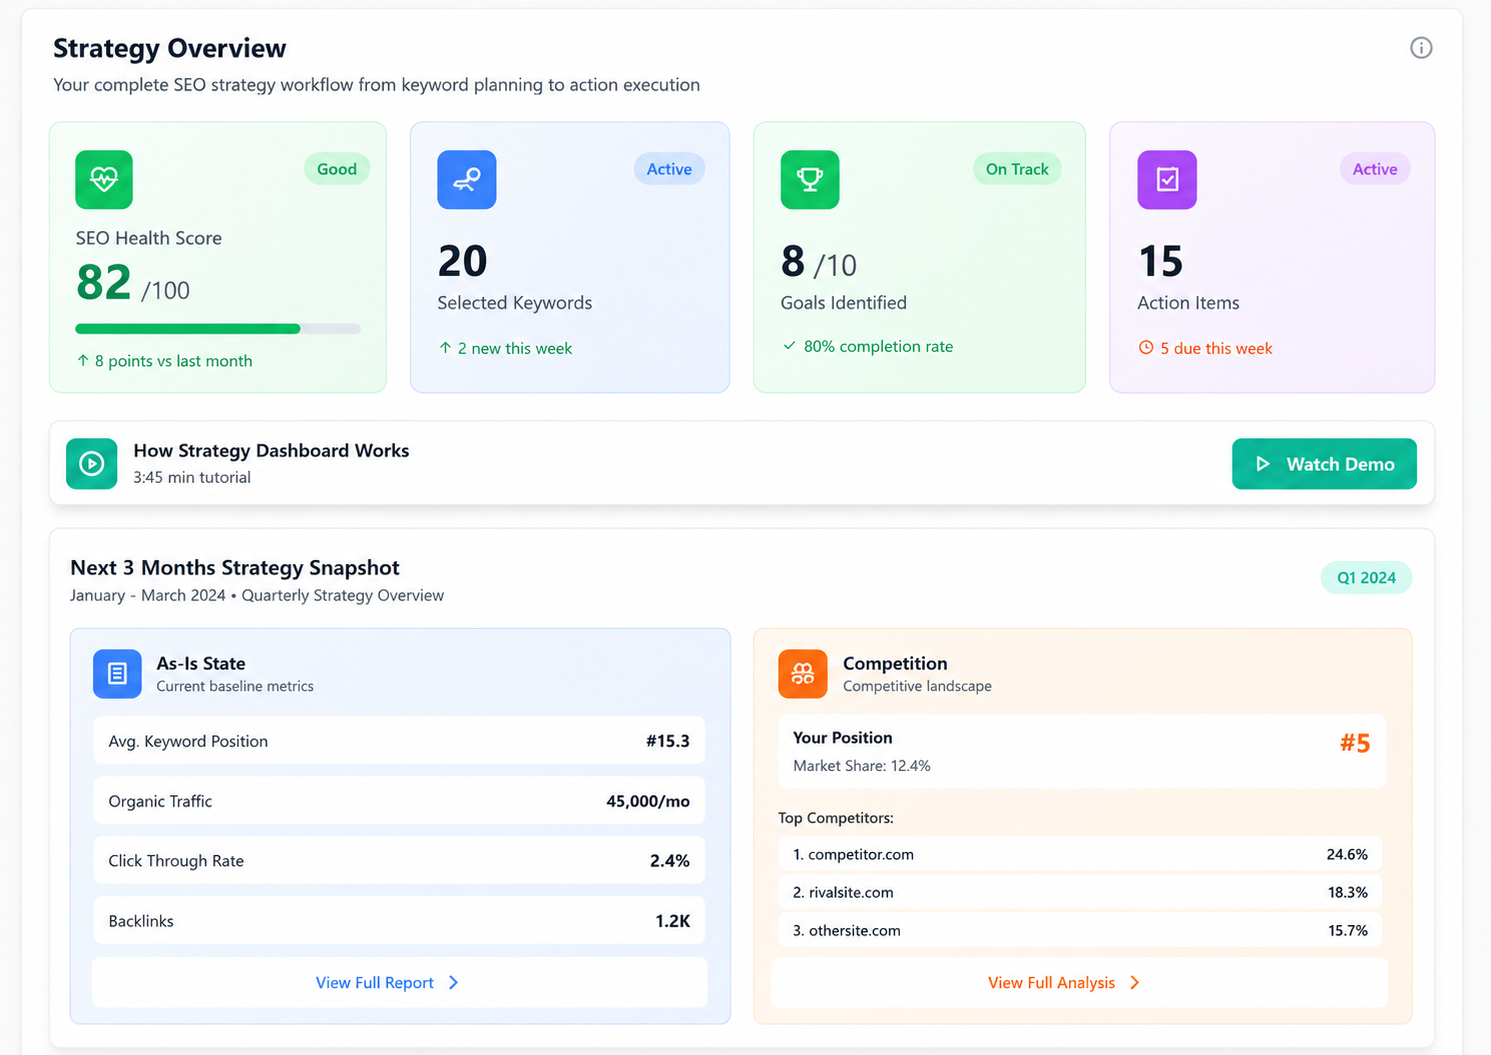Viewport: 1491px width, 1055px height.
Task: Click the #5 position value
Action: (1355, 743)
